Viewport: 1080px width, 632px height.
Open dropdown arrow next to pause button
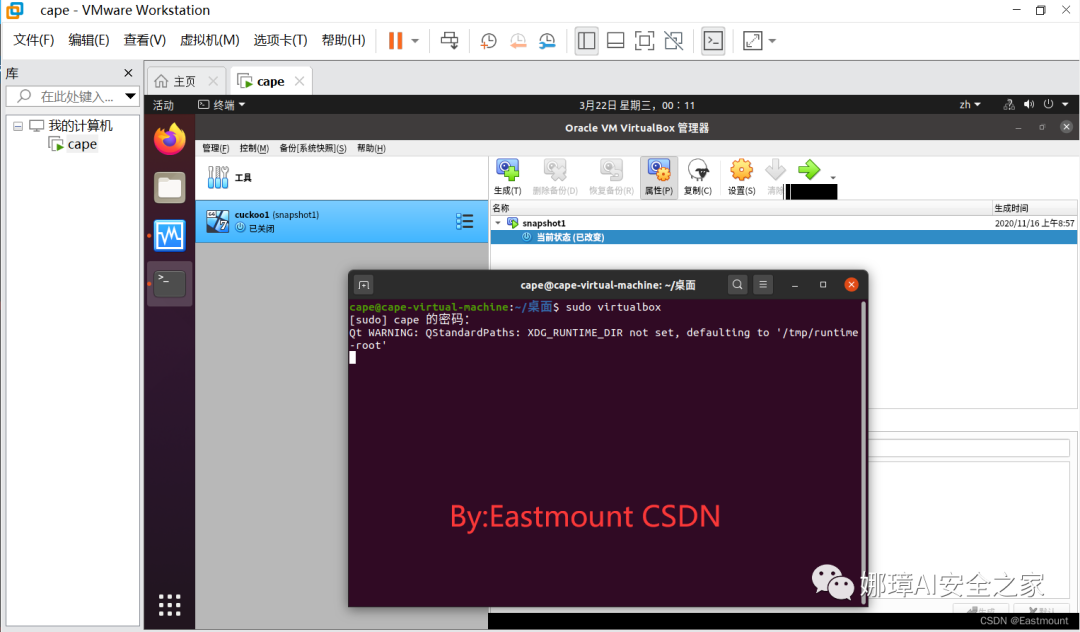(x=415, y=41)
